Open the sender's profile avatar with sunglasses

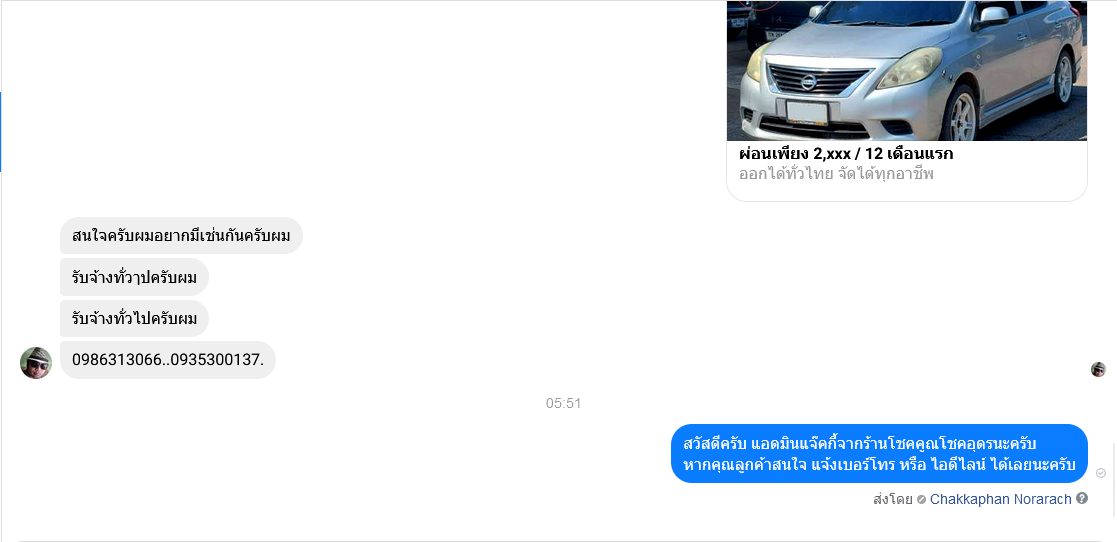coord(36,363)
